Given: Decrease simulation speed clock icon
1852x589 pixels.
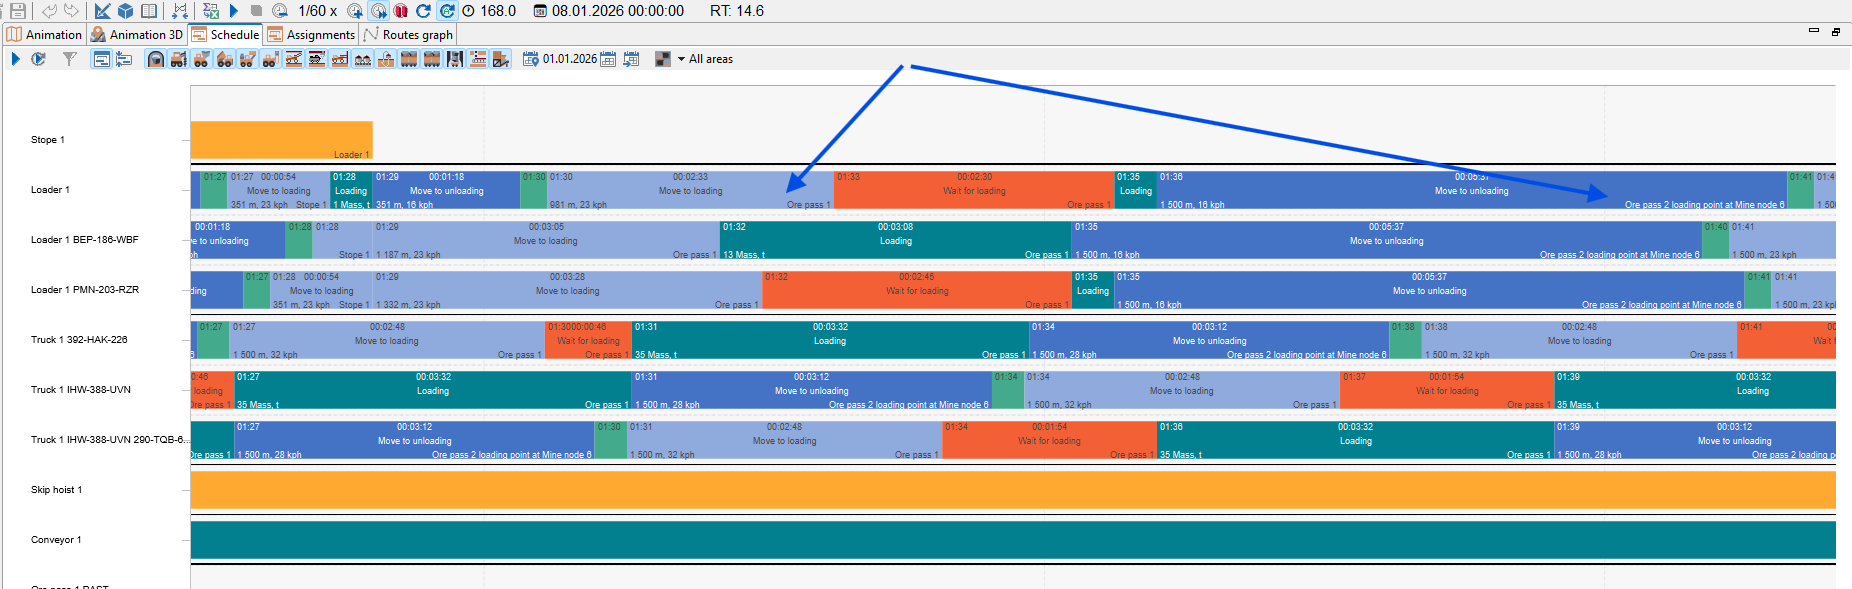Looking at the screenshot, I should (280, 11).
